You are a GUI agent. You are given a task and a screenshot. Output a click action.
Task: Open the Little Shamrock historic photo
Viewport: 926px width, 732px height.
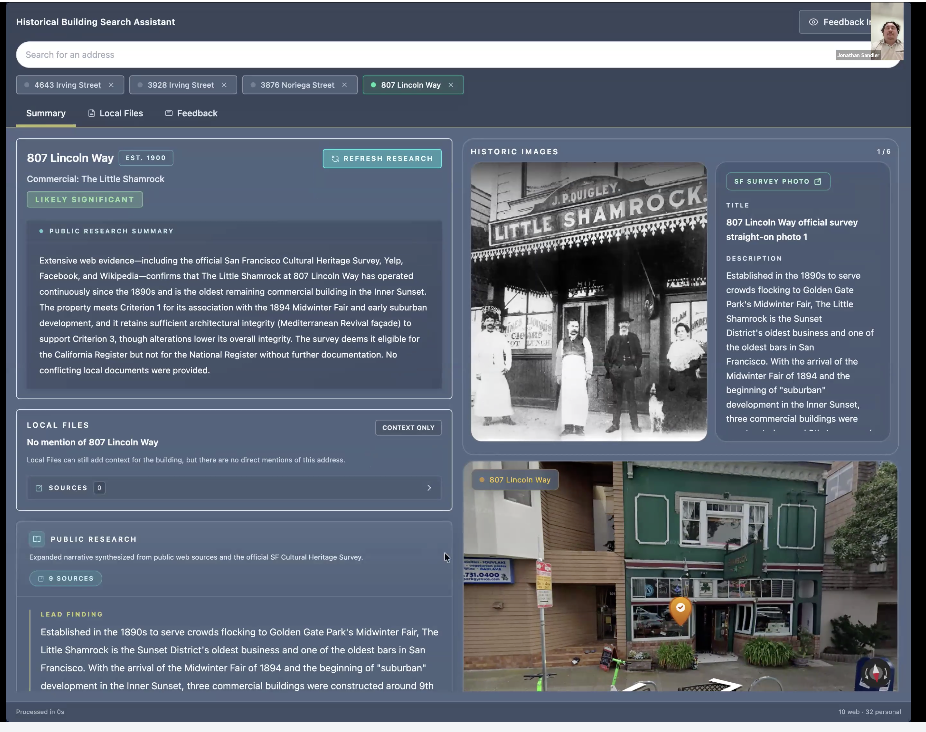tap(589, 302)
